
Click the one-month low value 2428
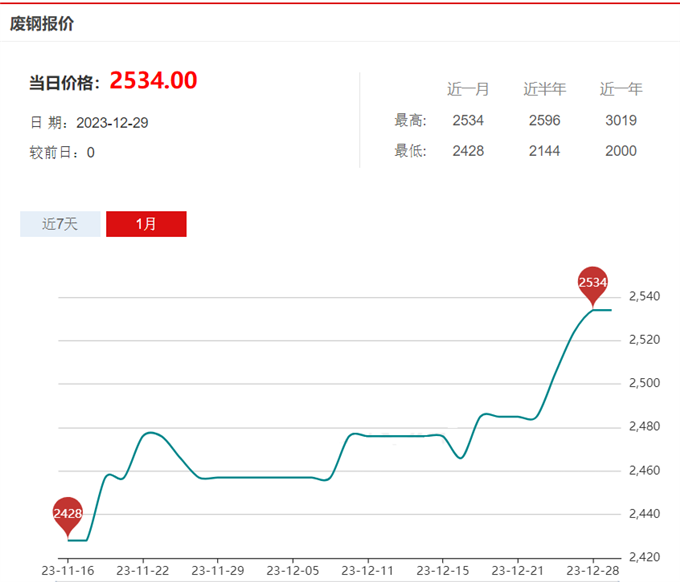tap(468, 151)
